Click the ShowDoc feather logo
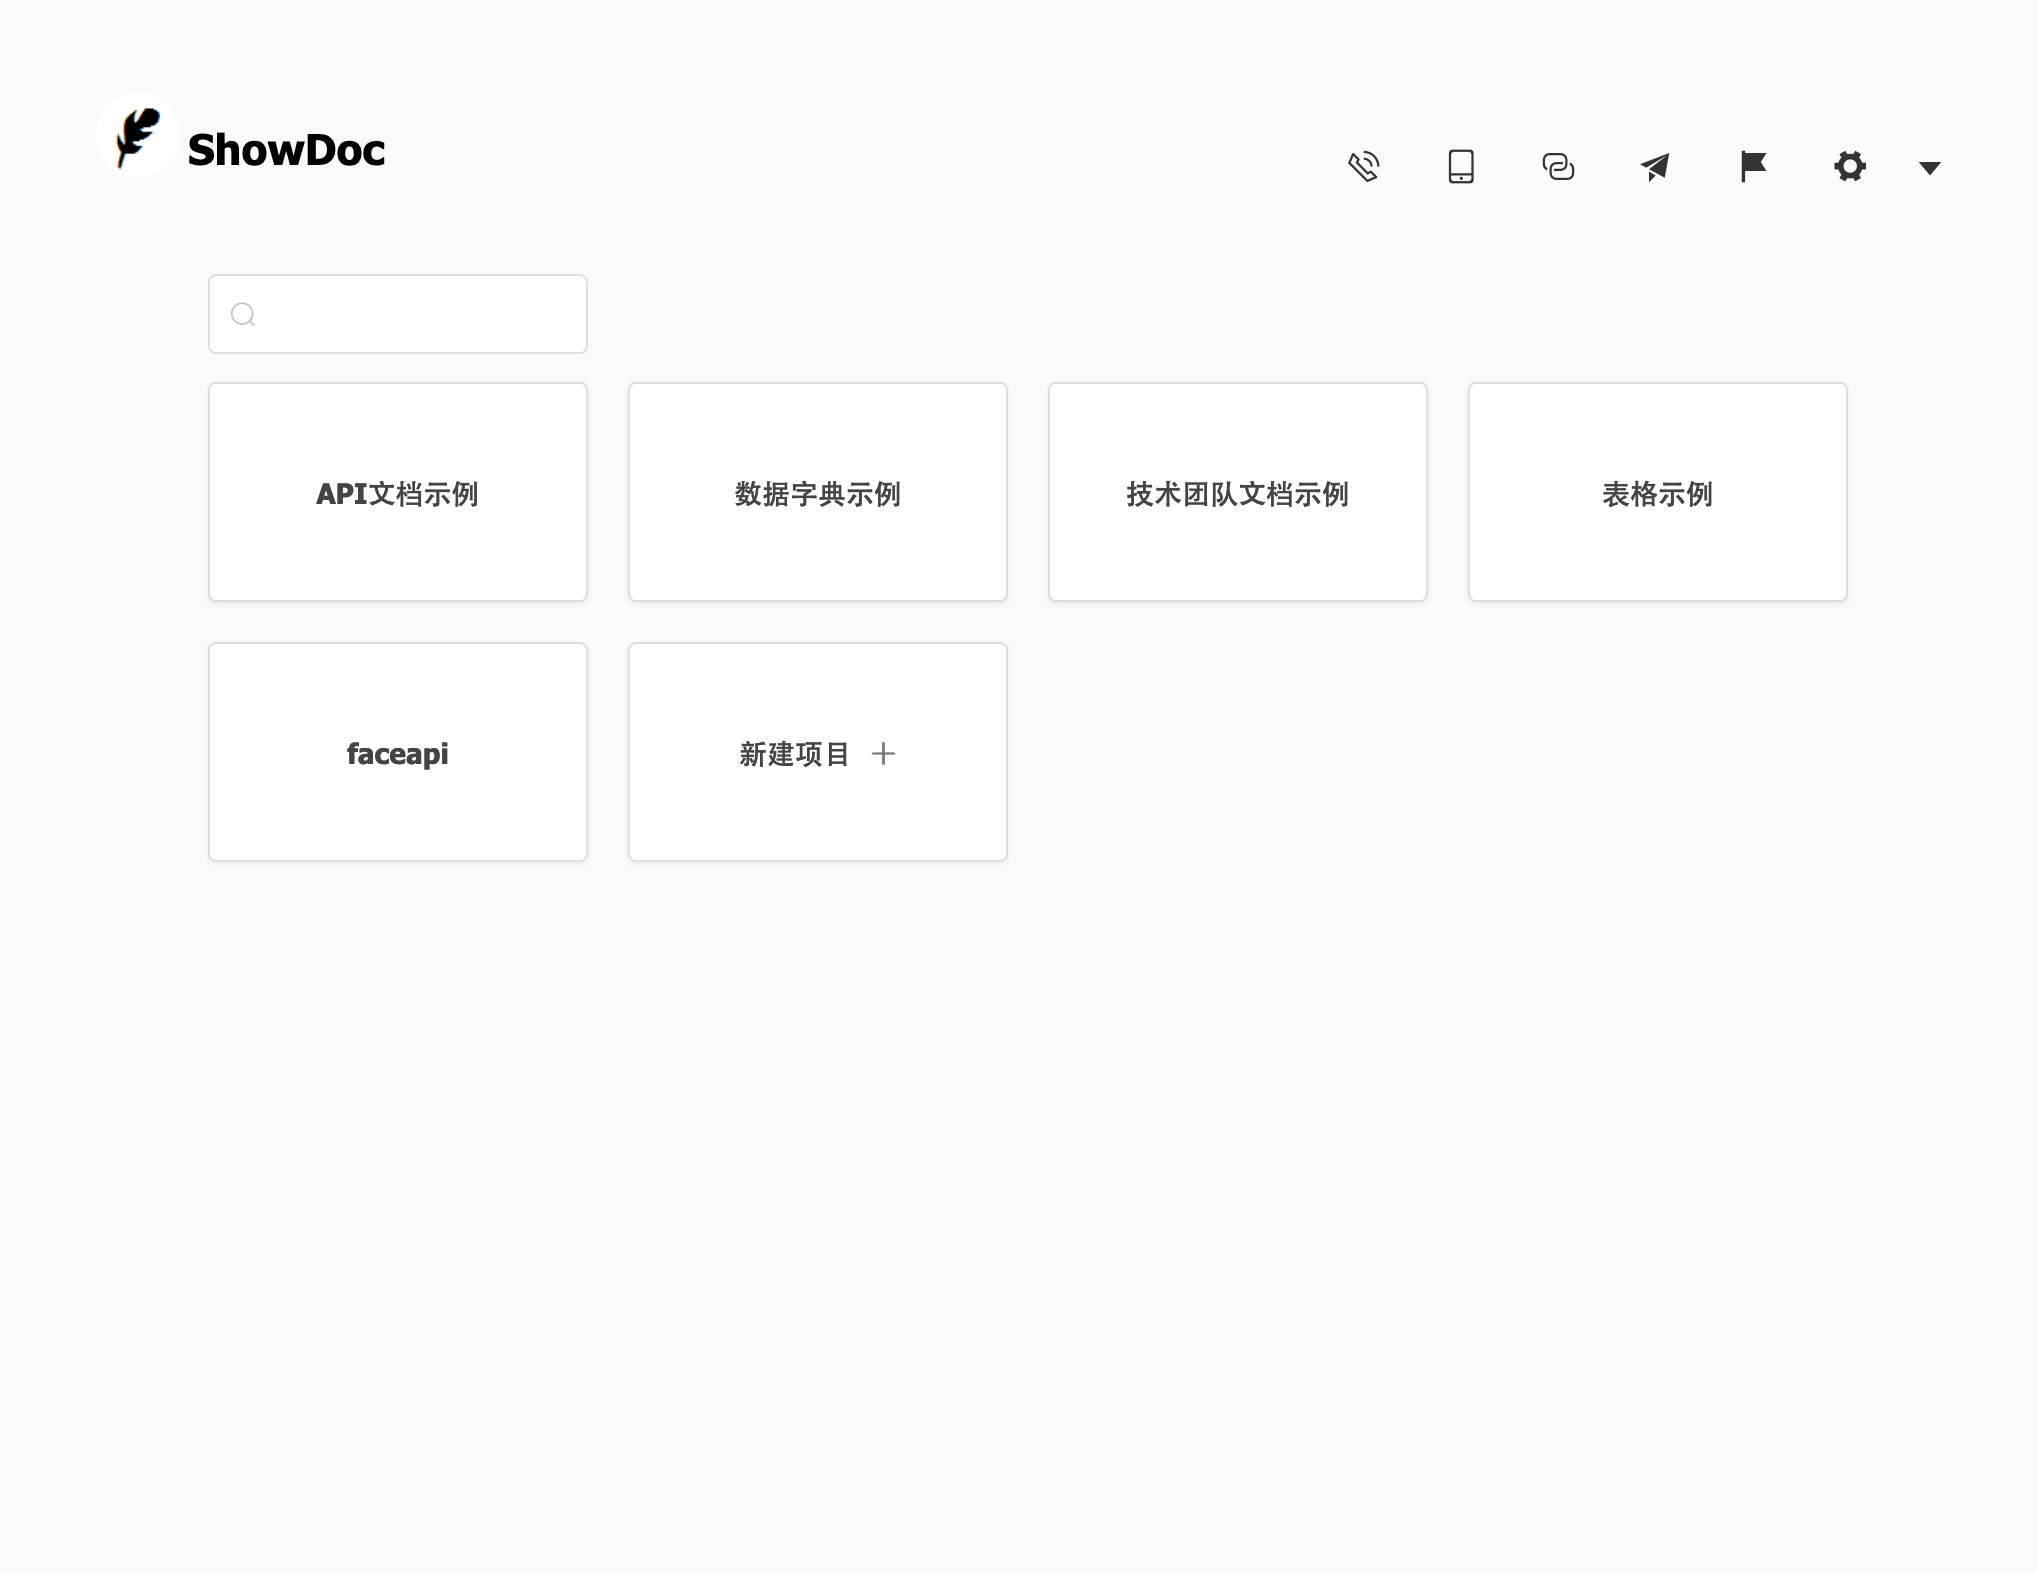2038x1574 pixels. coord(137,137)
